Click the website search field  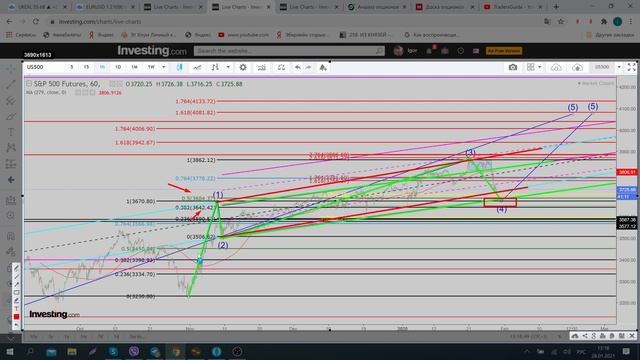[289, 51]
